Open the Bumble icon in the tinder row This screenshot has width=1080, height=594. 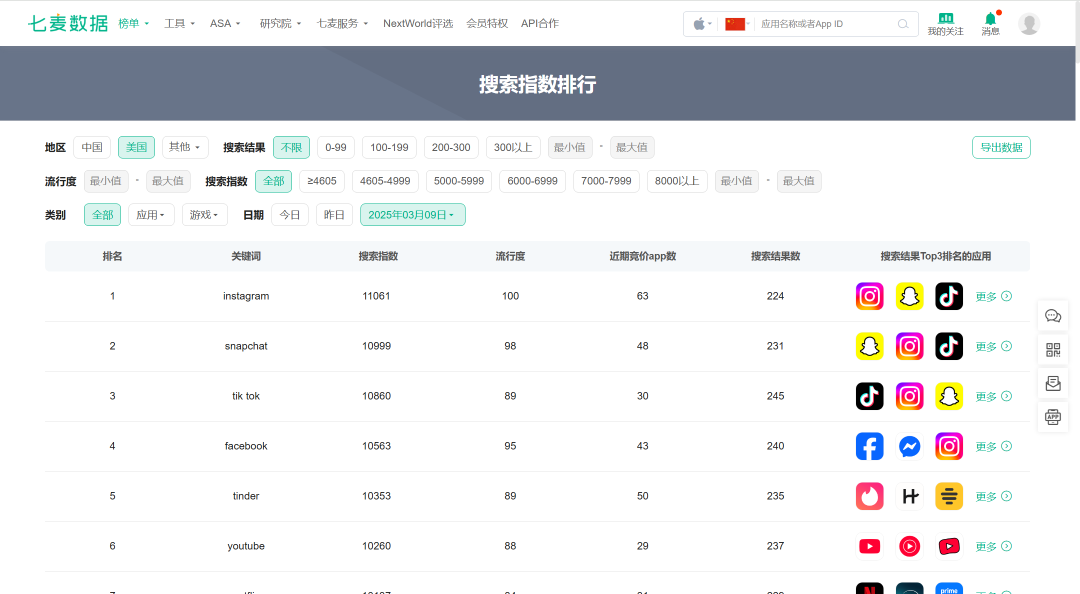[x=949, y=496]
